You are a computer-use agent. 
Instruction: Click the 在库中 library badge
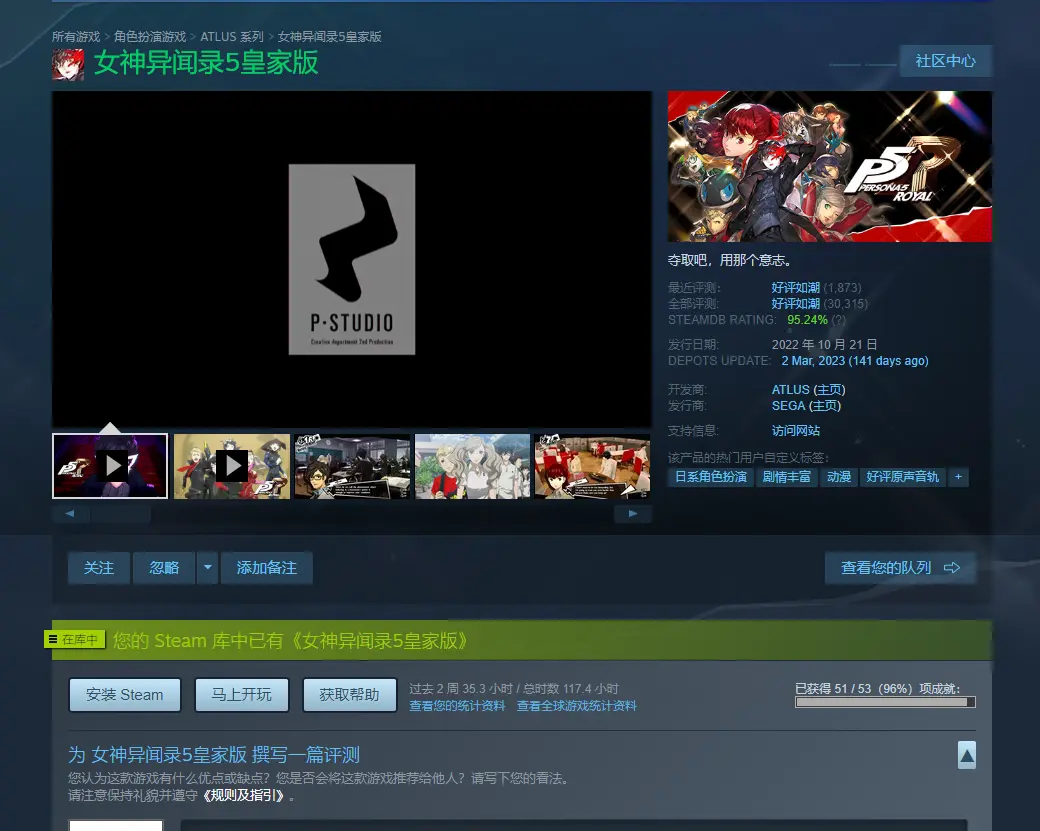point(74,640)
